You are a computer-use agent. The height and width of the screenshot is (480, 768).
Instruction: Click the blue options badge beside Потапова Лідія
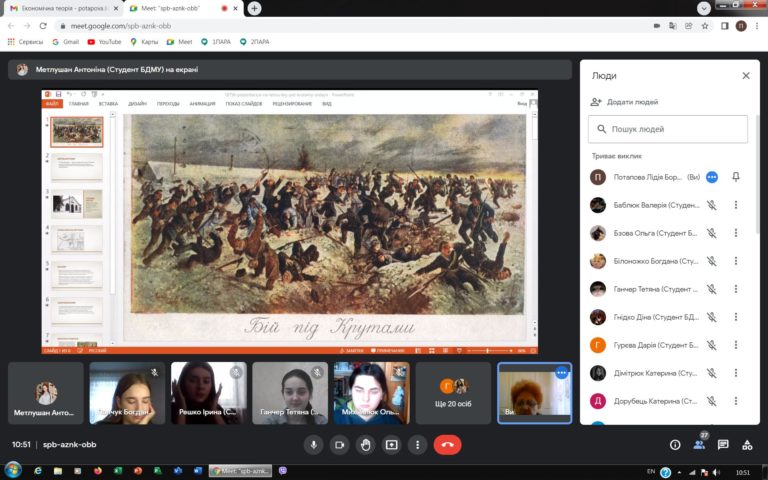point(712,177)
